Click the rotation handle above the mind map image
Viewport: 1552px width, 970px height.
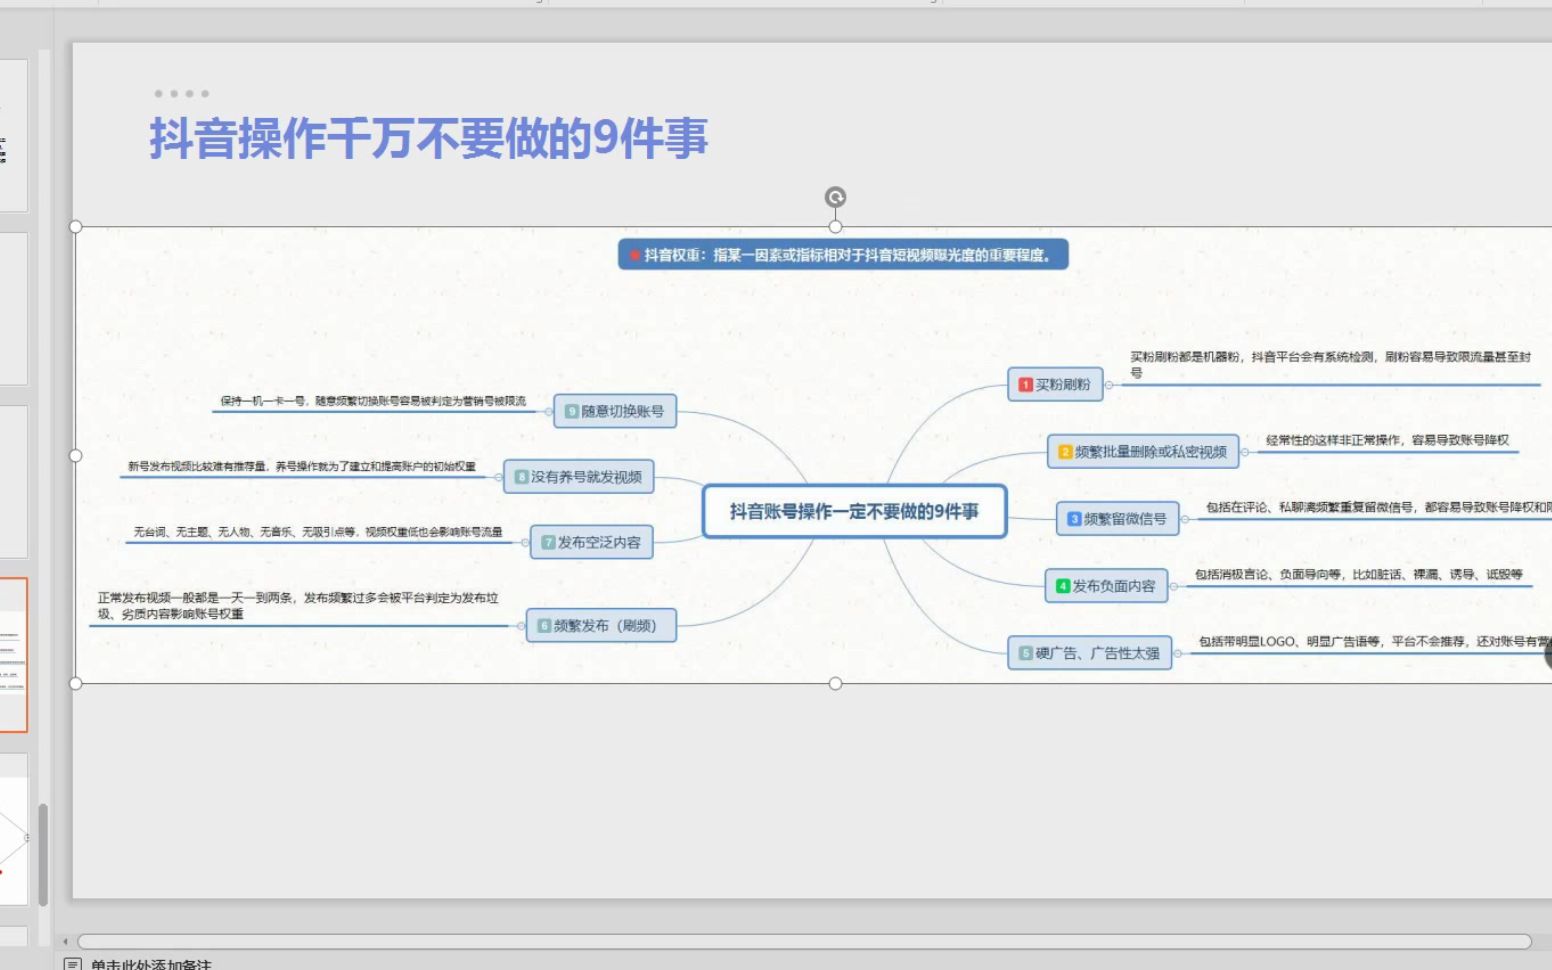pyautogui.click(x=835, y=197)
